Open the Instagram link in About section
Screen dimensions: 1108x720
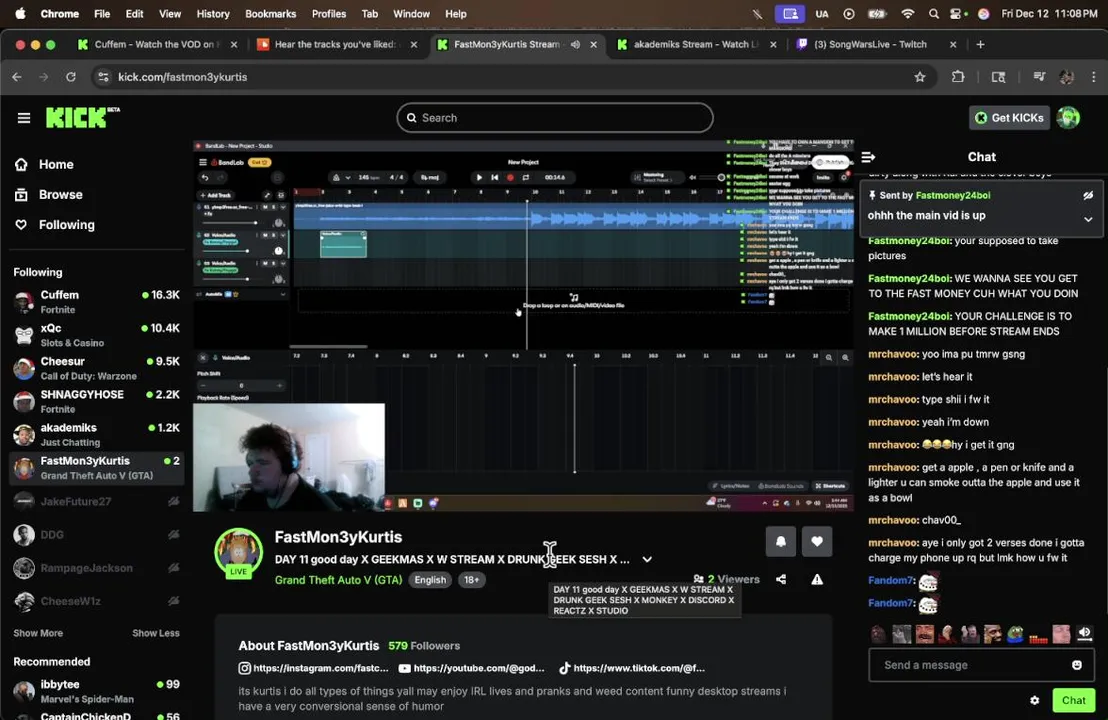[x=314, y=668]
